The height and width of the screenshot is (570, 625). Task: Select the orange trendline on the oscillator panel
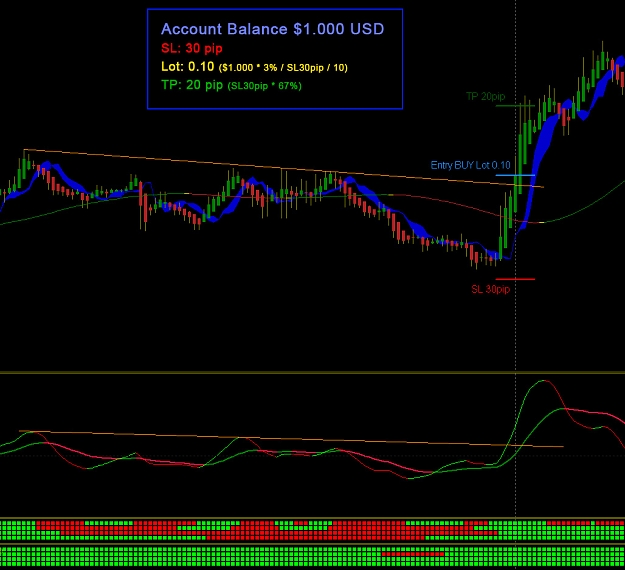click(291, 439)
